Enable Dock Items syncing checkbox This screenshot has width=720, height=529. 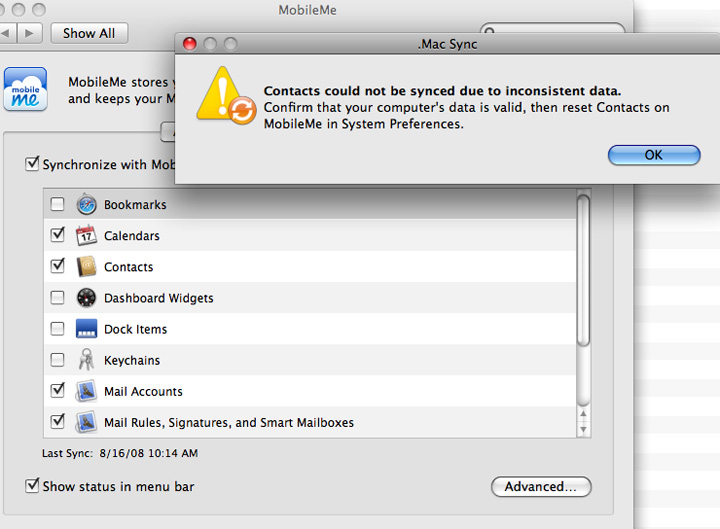pyautogui.click(x=57, y=329)
